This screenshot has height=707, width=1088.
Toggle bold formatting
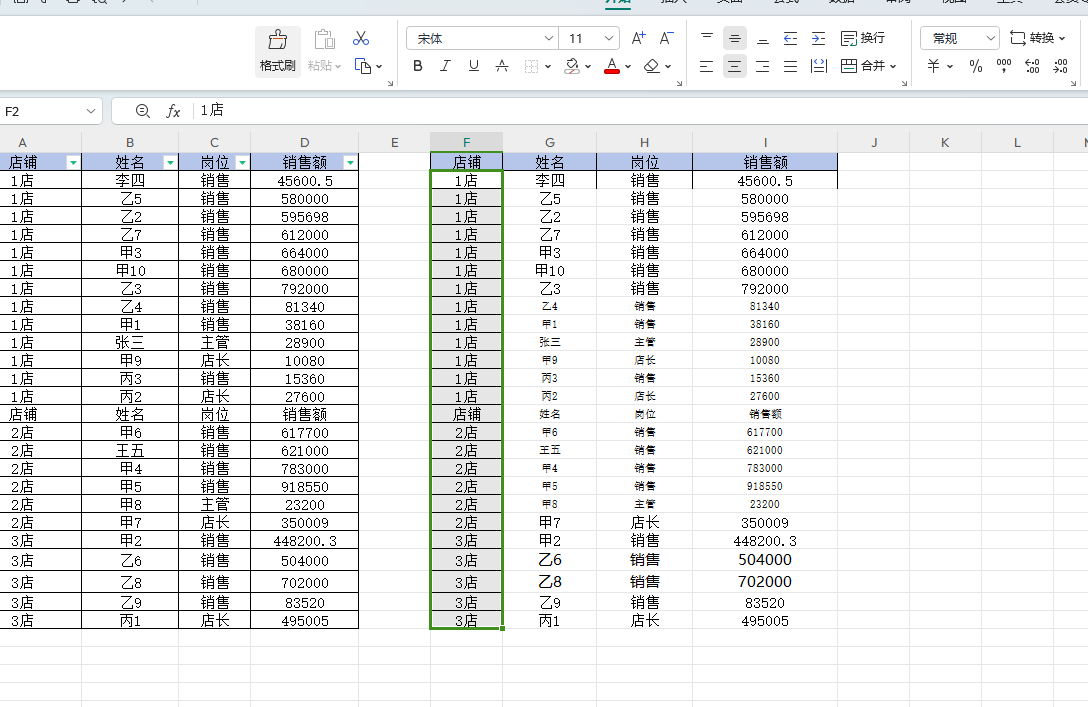(418, 66)
